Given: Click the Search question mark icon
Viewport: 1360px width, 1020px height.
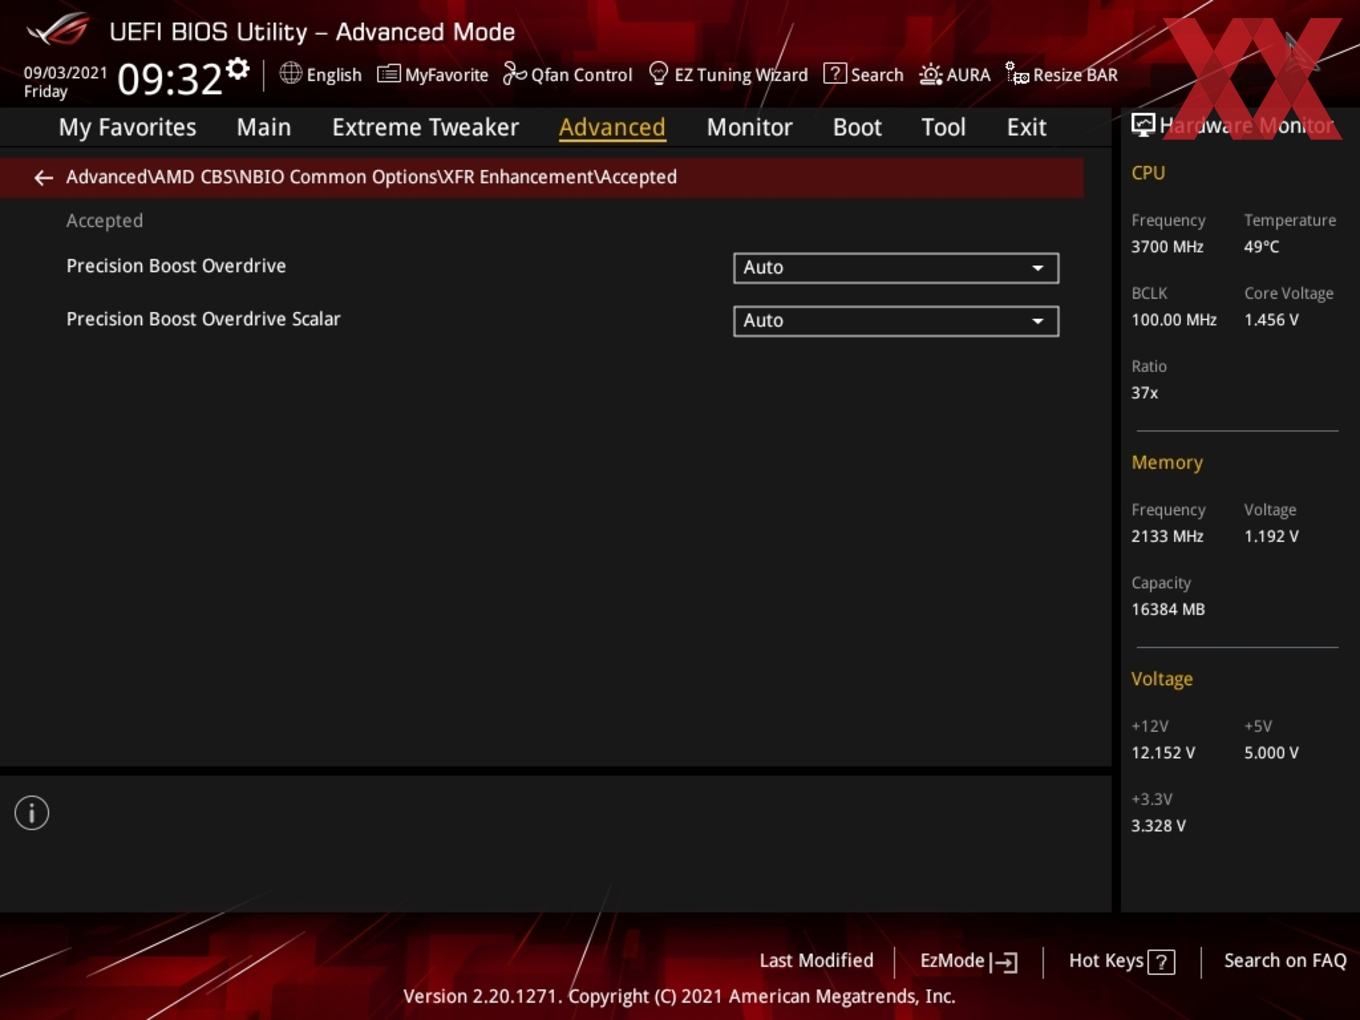Looking at the screenshot, I should tap(834, 74).
